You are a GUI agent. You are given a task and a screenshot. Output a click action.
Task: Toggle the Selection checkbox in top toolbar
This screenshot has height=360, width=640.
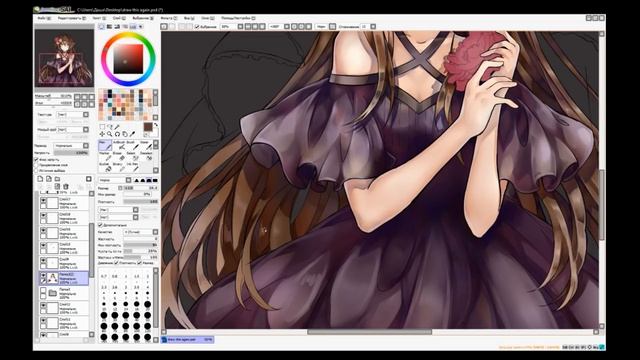197,27
